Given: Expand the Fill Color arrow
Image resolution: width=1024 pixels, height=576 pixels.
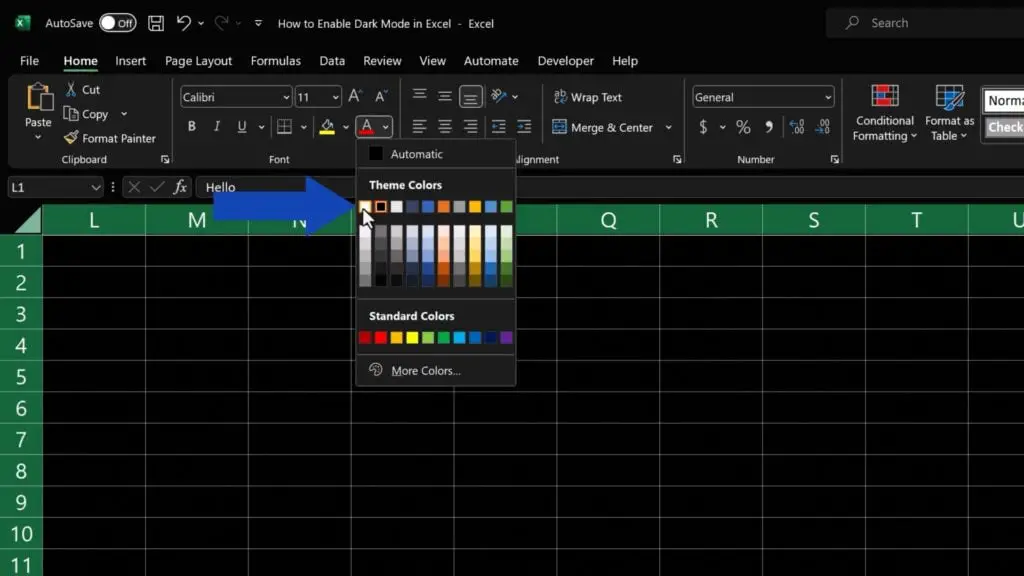Looking at the screenshot, I should [346, 127].
